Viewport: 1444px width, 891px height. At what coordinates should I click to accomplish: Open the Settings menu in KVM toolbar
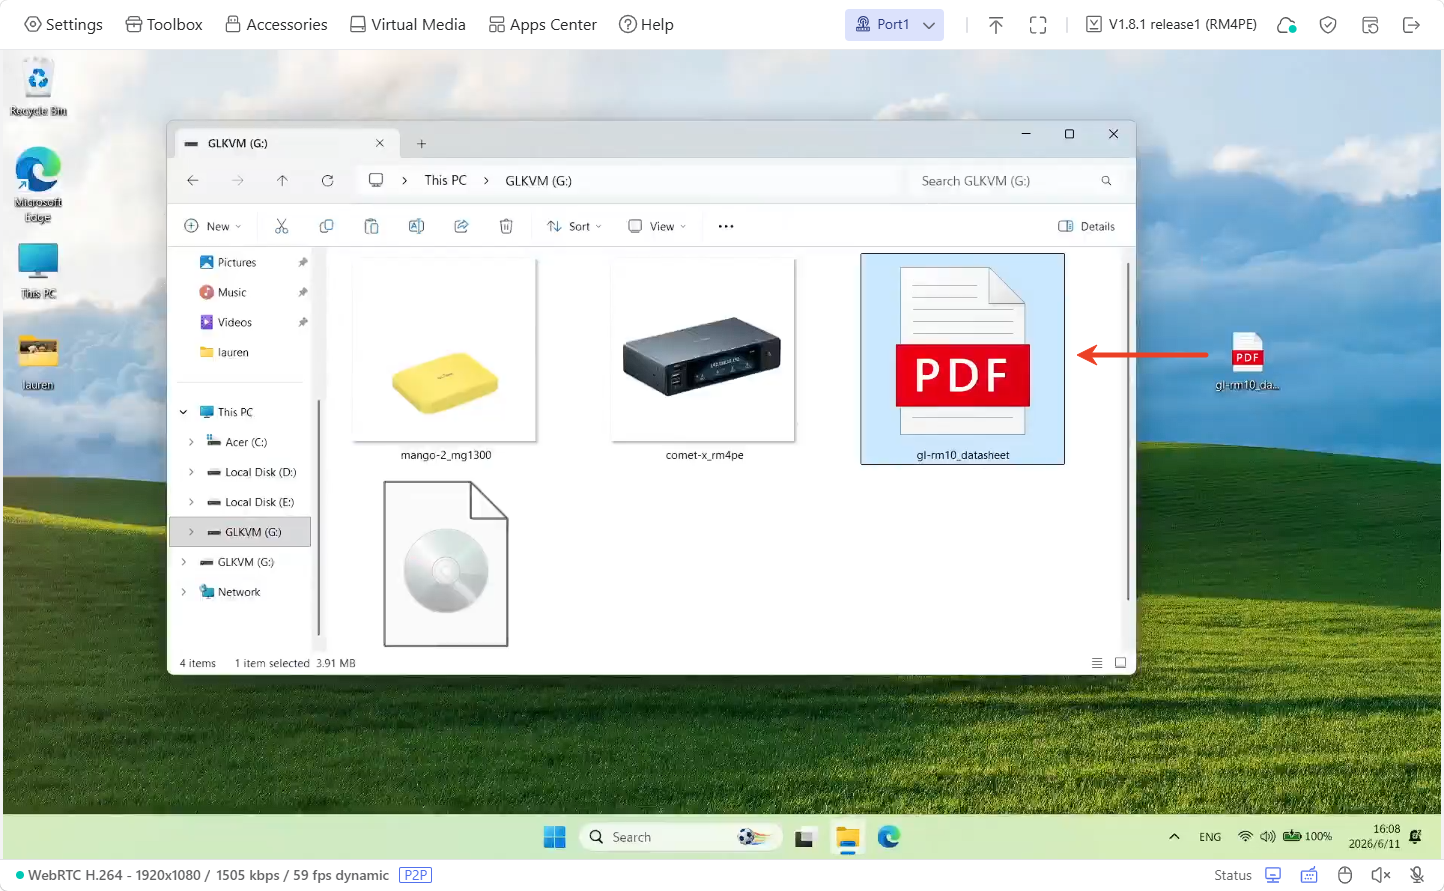[x=63, y=24]
